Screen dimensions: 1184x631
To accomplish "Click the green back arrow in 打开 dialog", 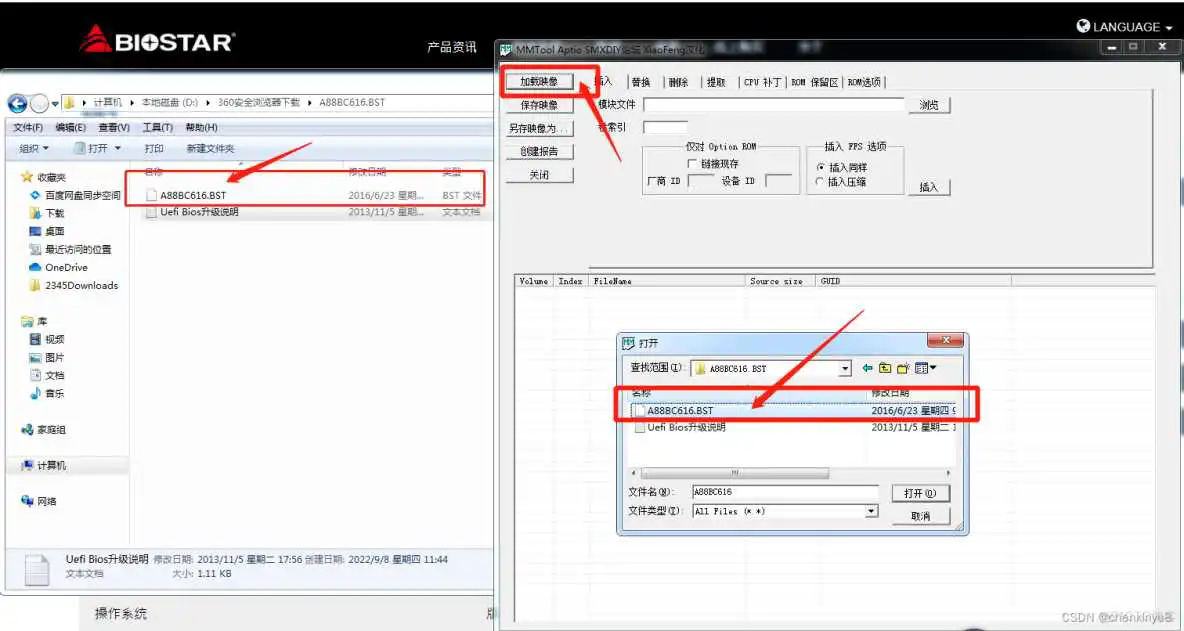I will (x=868, y=368).
